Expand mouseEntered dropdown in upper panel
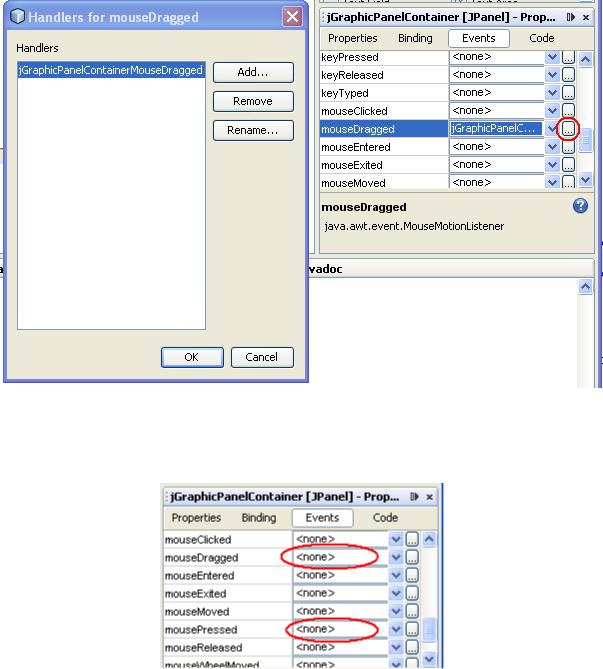 click(552, 147)
